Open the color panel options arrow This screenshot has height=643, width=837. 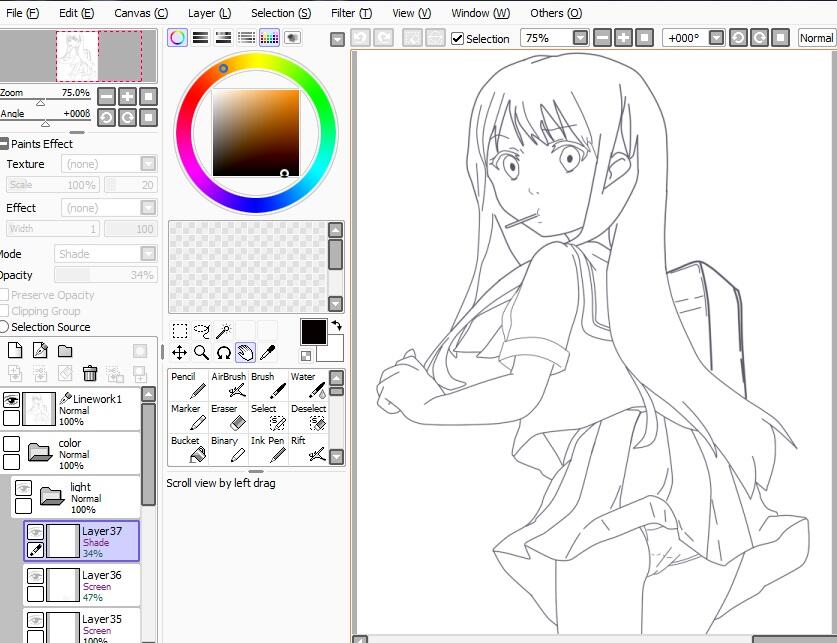(337, 39)
